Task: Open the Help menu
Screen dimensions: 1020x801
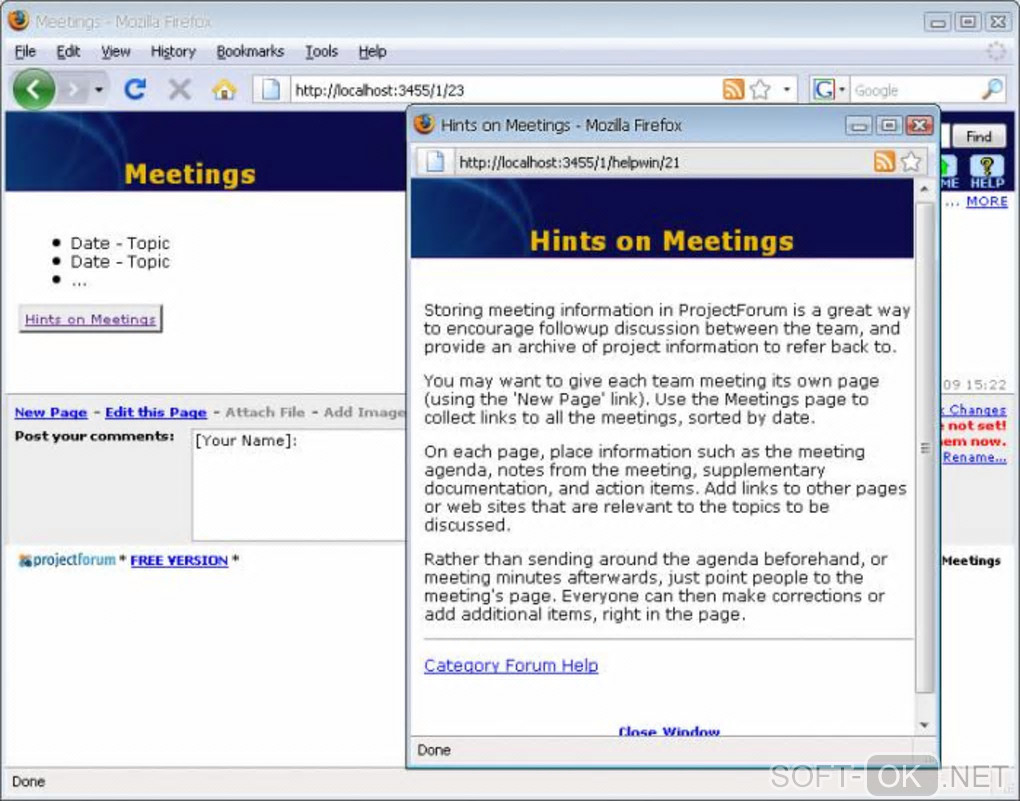Action: point(372,51)
